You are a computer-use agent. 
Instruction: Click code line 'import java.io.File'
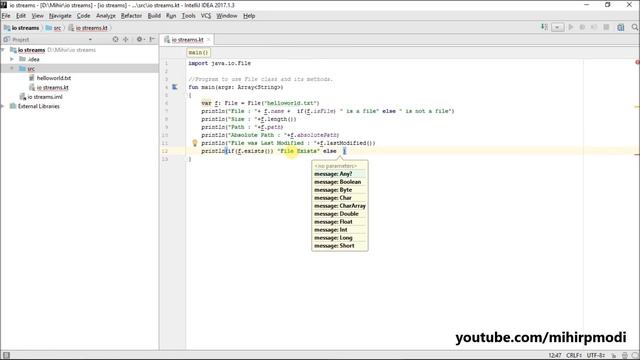coord(220,63)
